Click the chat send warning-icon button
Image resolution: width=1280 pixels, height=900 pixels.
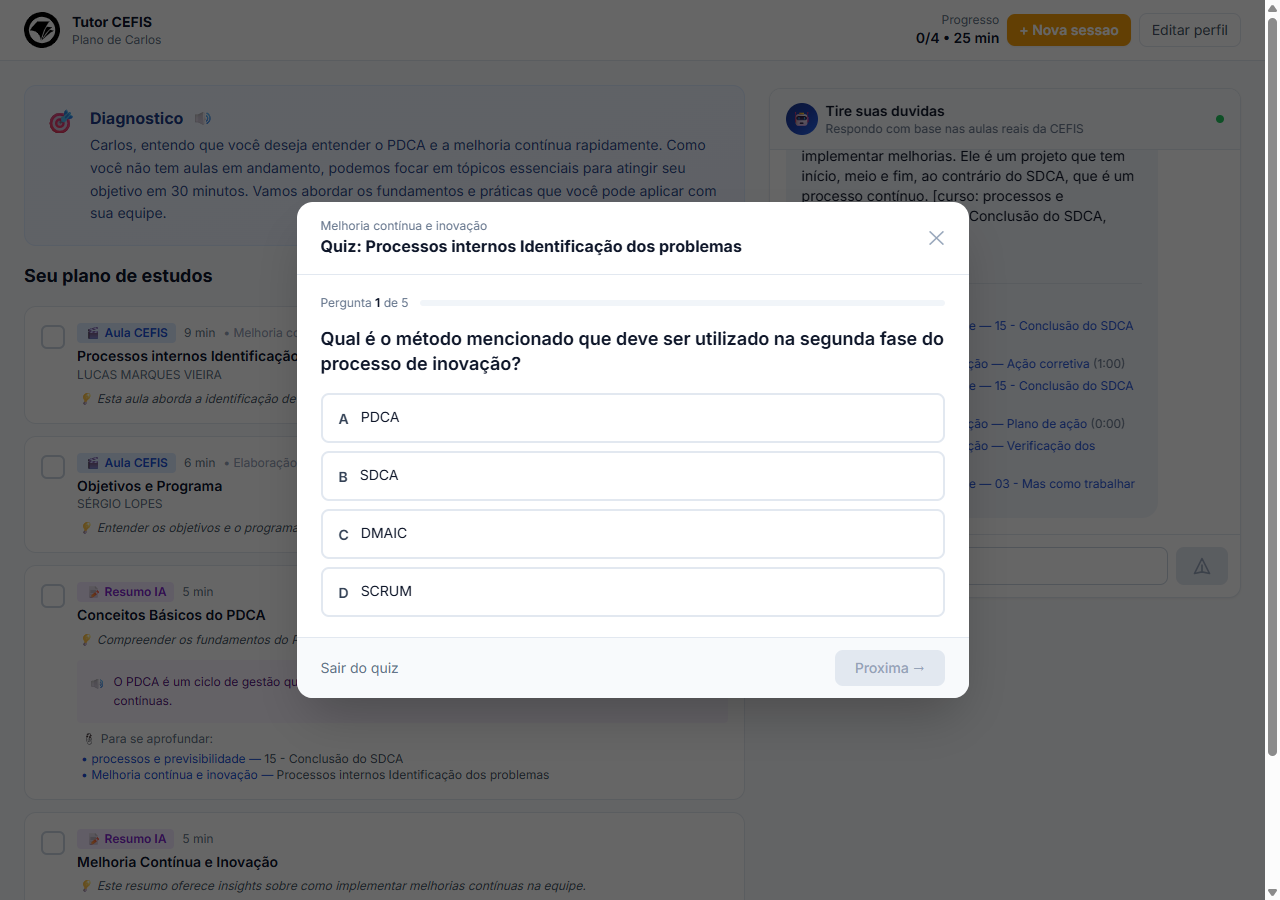1202,566
